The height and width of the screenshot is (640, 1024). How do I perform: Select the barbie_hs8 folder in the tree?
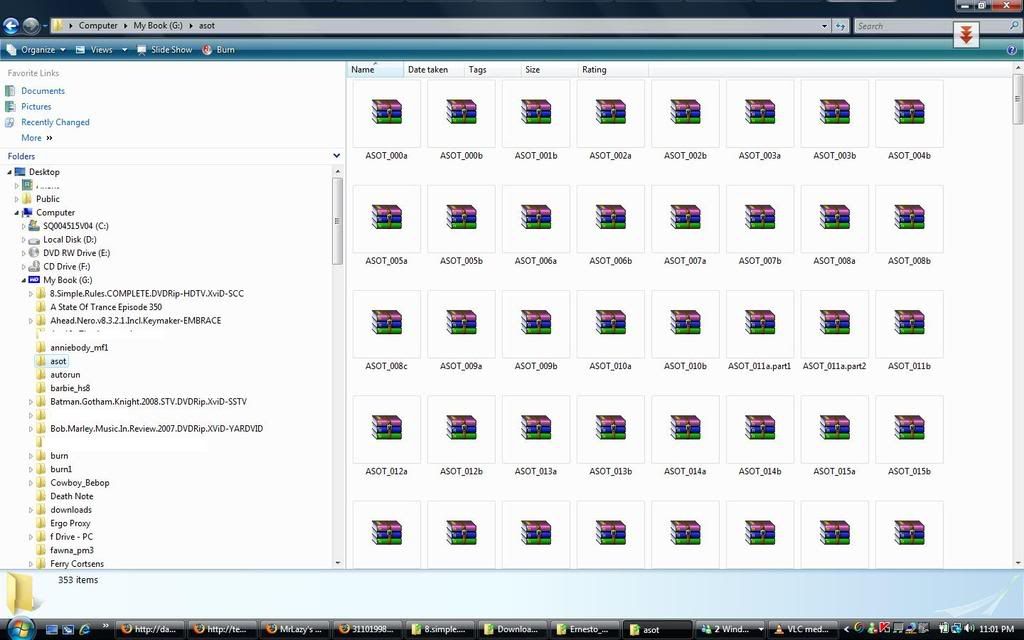(x=70, y=389)
